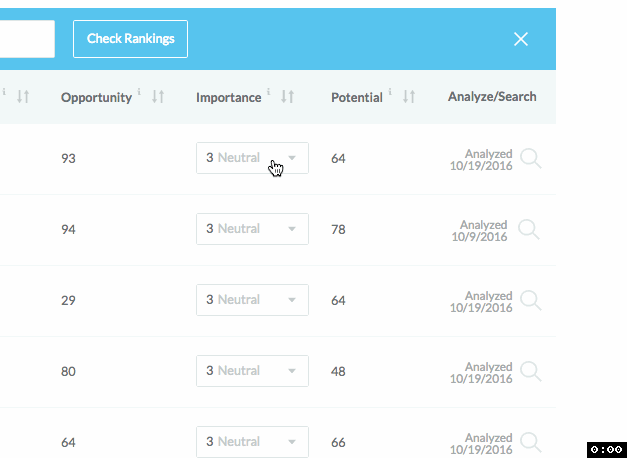Click Potential value 64 in the Opportunity 93 row
This screenshot has width=627, height=458.
click(x=338, y=158)
